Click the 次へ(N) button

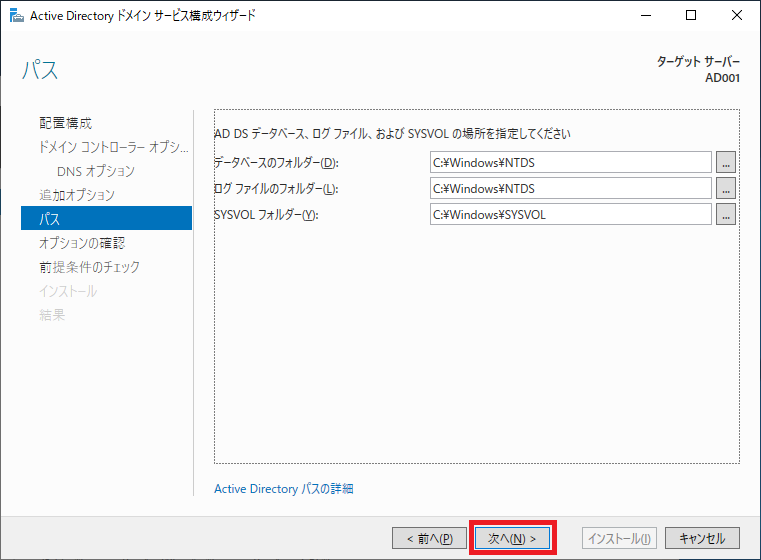512,538
